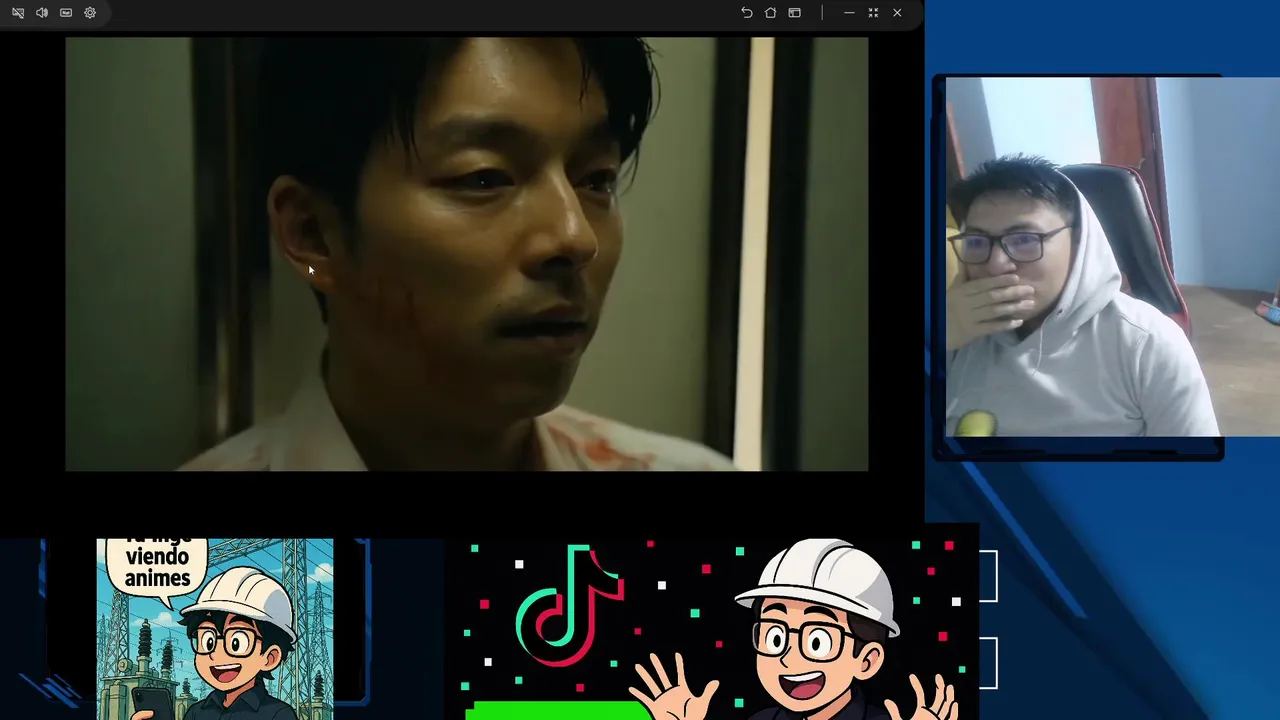1280x720 pixels.
Task: Close the mirroring window
Action: [897, 13]
